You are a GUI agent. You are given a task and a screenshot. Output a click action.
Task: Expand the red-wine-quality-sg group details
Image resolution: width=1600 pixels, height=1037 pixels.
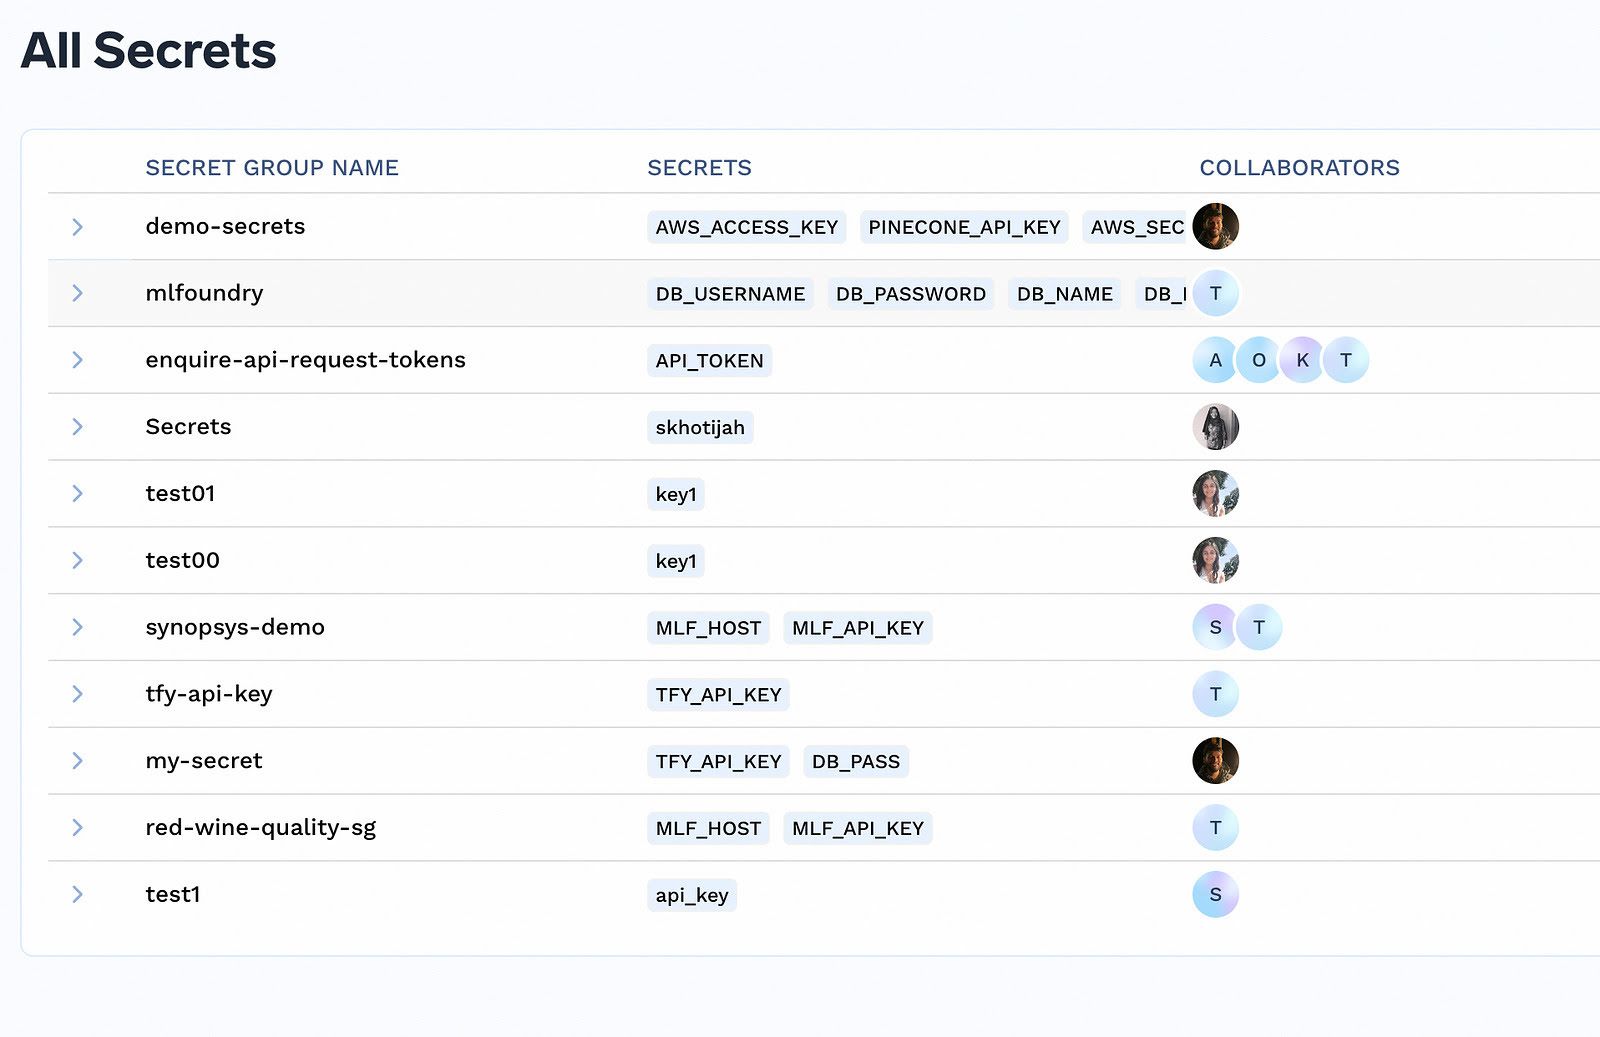click(77, 828)
